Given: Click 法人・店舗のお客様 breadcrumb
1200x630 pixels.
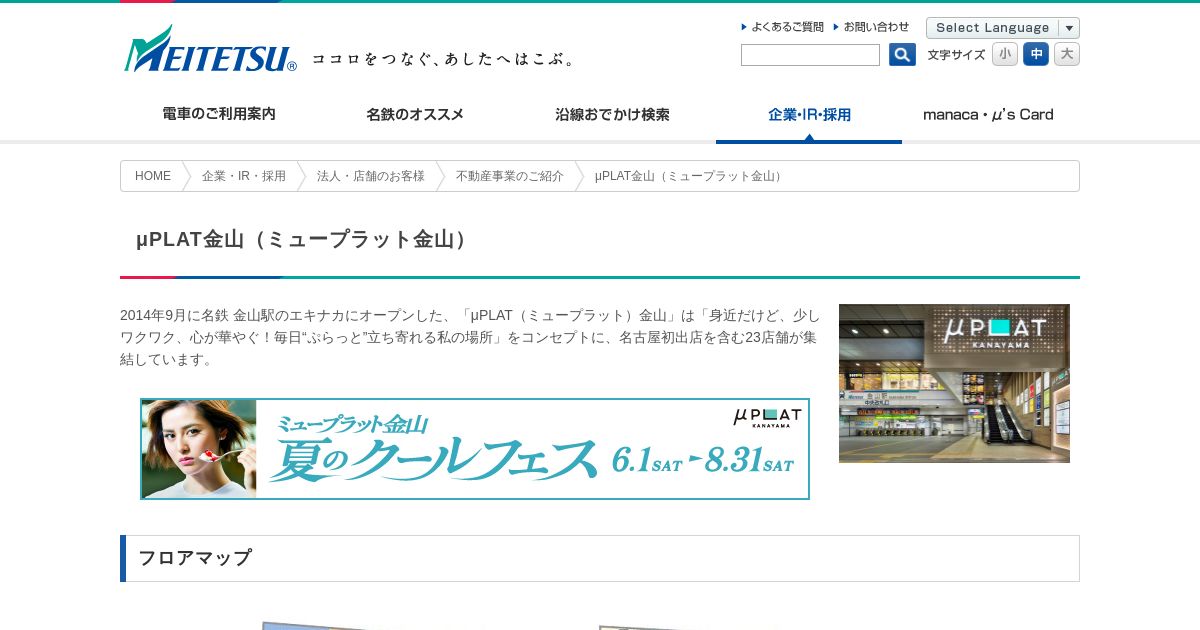Looking at the screenshot, I should pos(371,176).
